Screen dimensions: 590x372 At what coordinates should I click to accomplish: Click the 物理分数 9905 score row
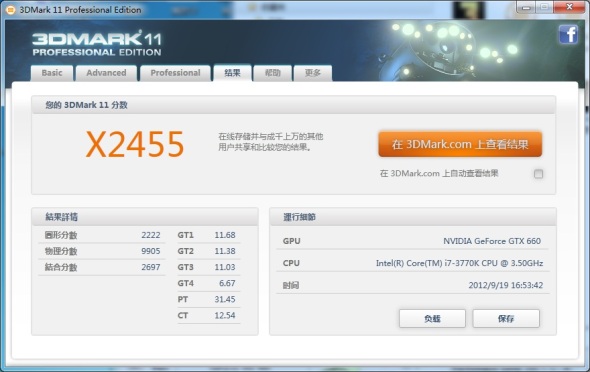click(102, 251)
